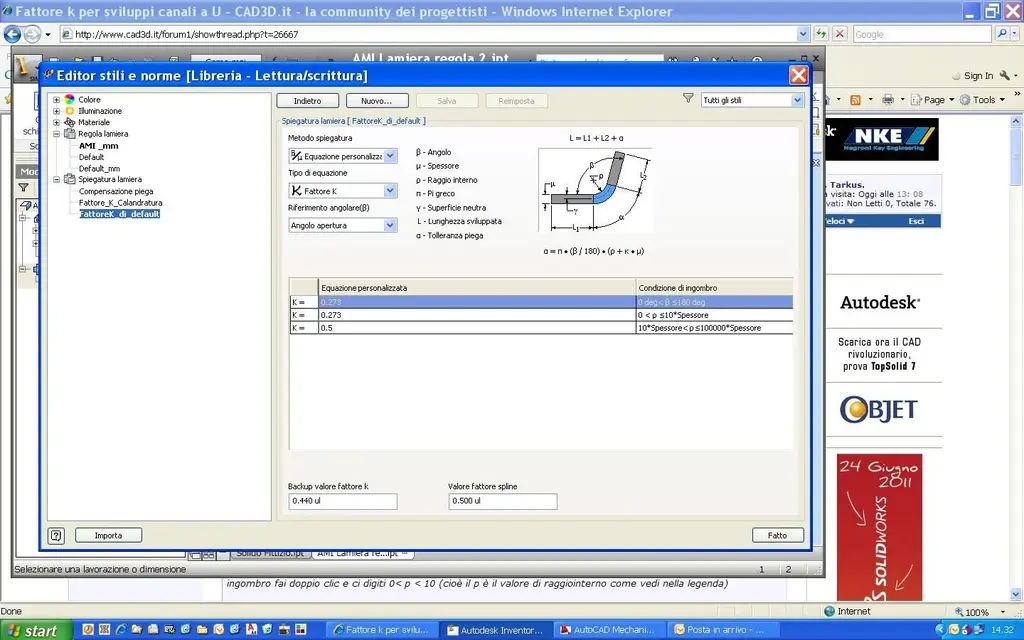Select the Compensazione piega tree item

click(116, 191)
